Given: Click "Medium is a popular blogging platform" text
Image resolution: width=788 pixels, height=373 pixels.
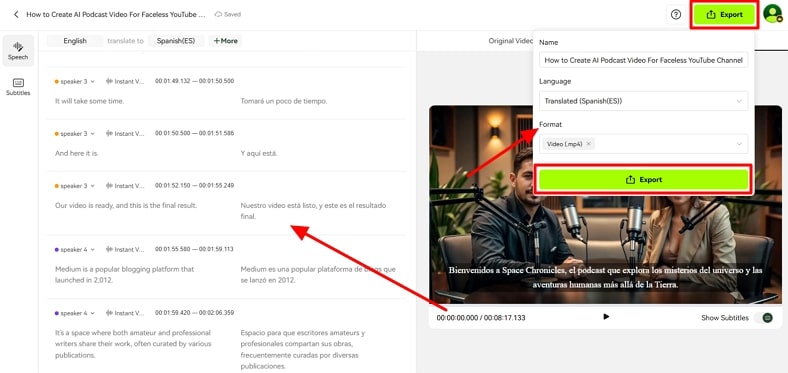Looking at the screenshot, I should (125, 274).
